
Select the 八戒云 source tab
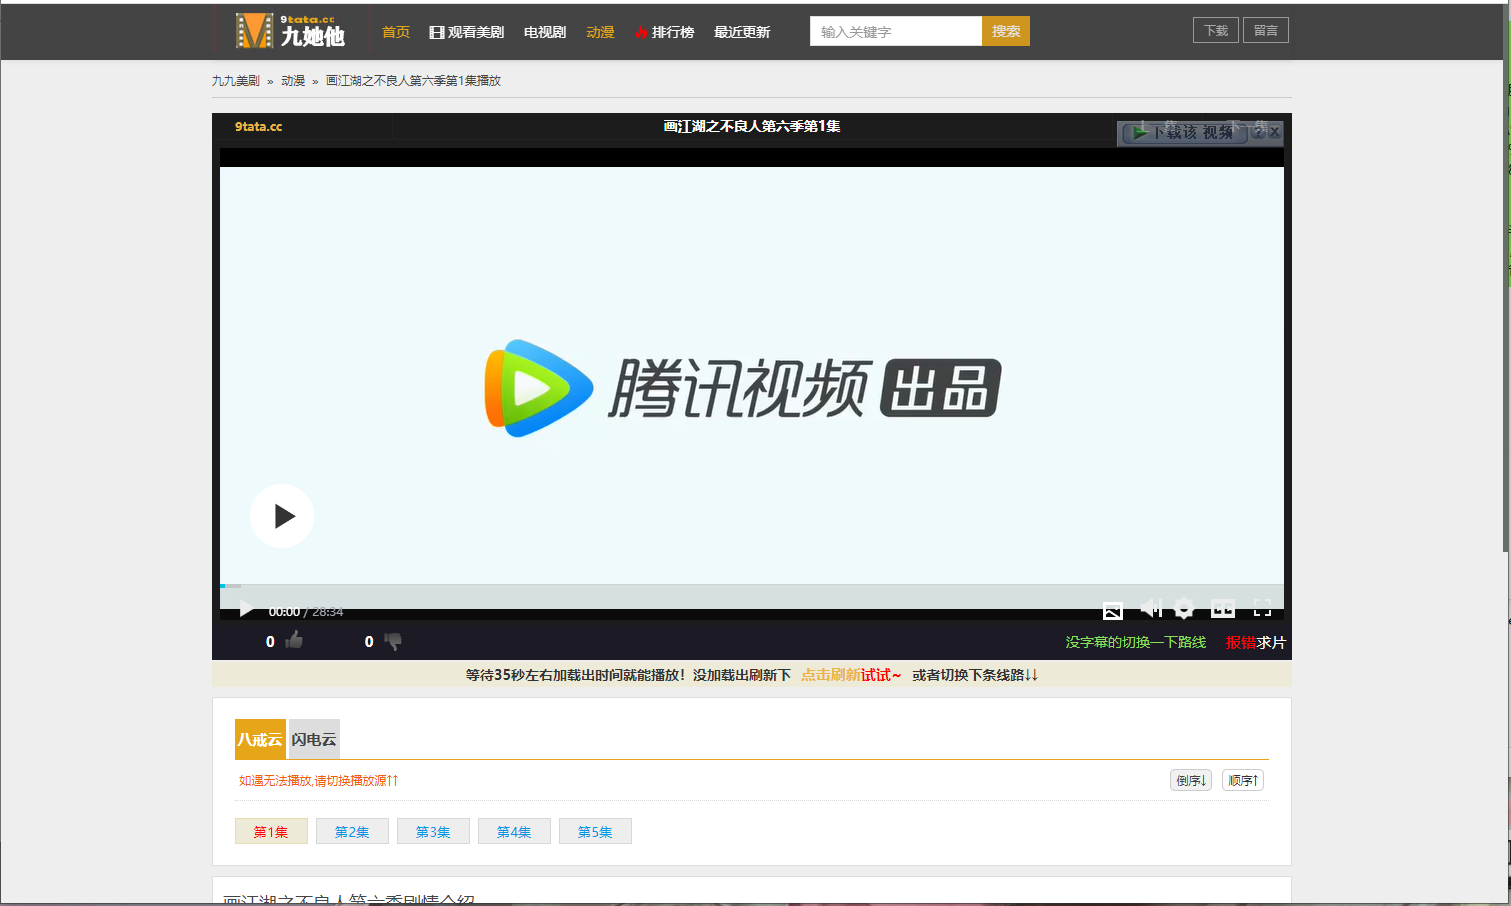pyautogui.click(x=260, y=739)
